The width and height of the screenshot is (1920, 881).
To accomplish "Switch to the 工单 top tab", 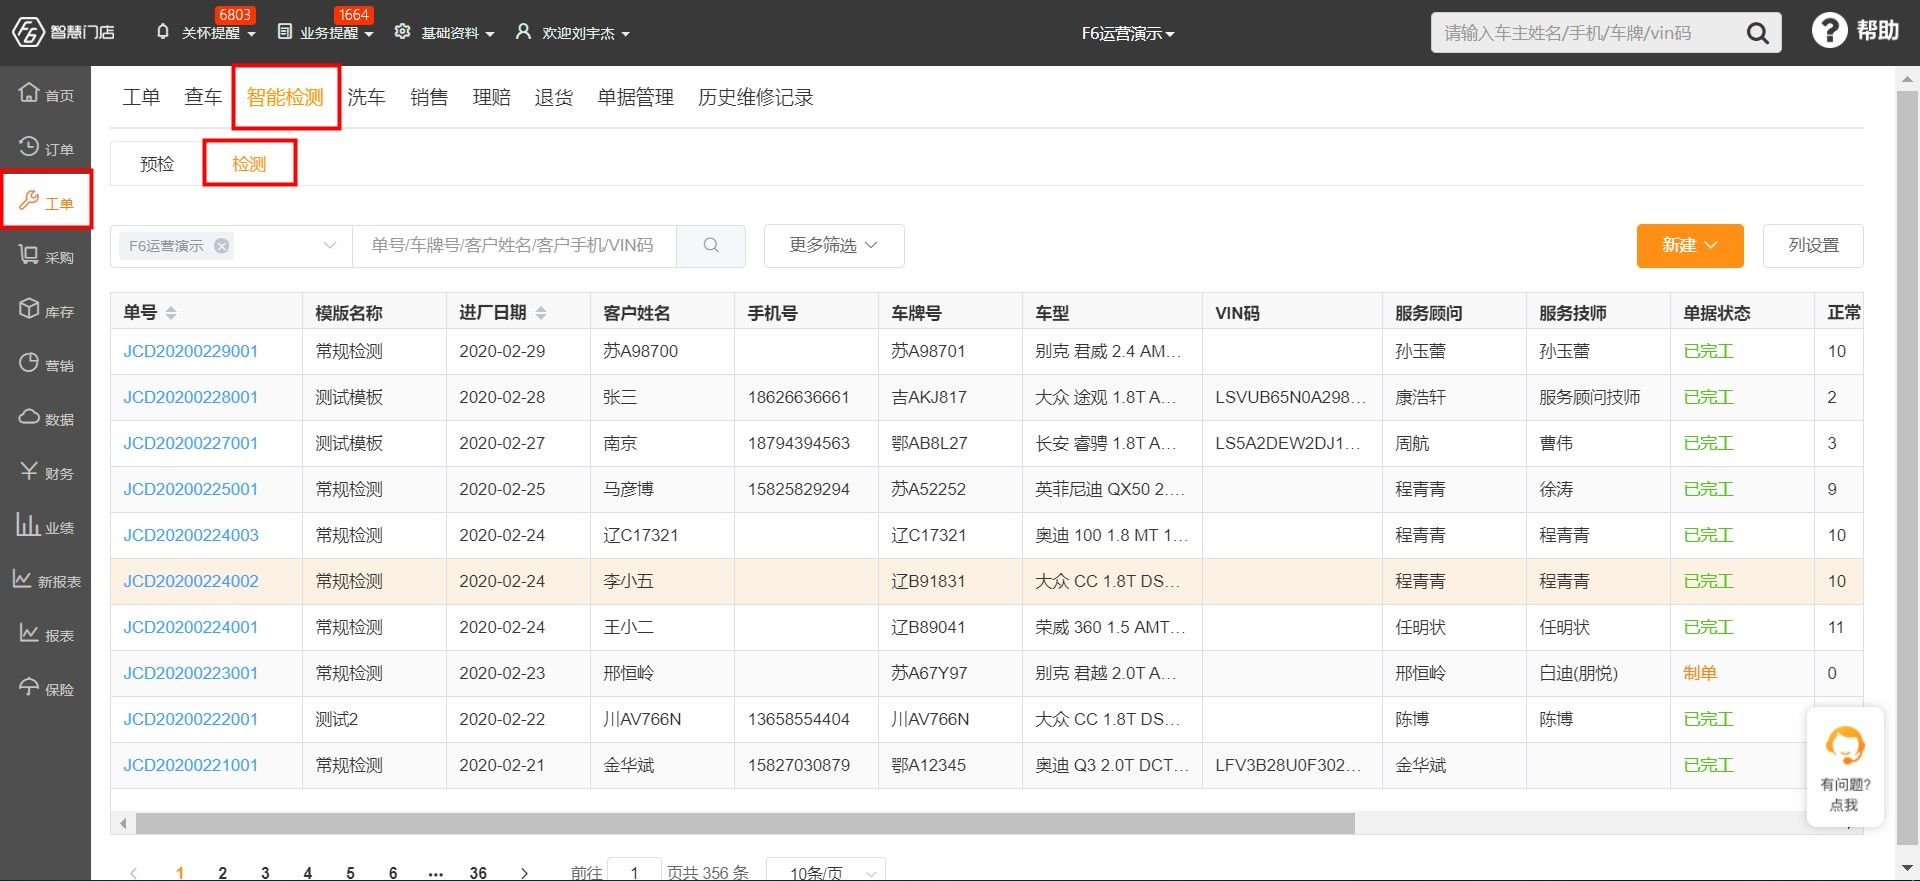I will [x=141, y=97].
